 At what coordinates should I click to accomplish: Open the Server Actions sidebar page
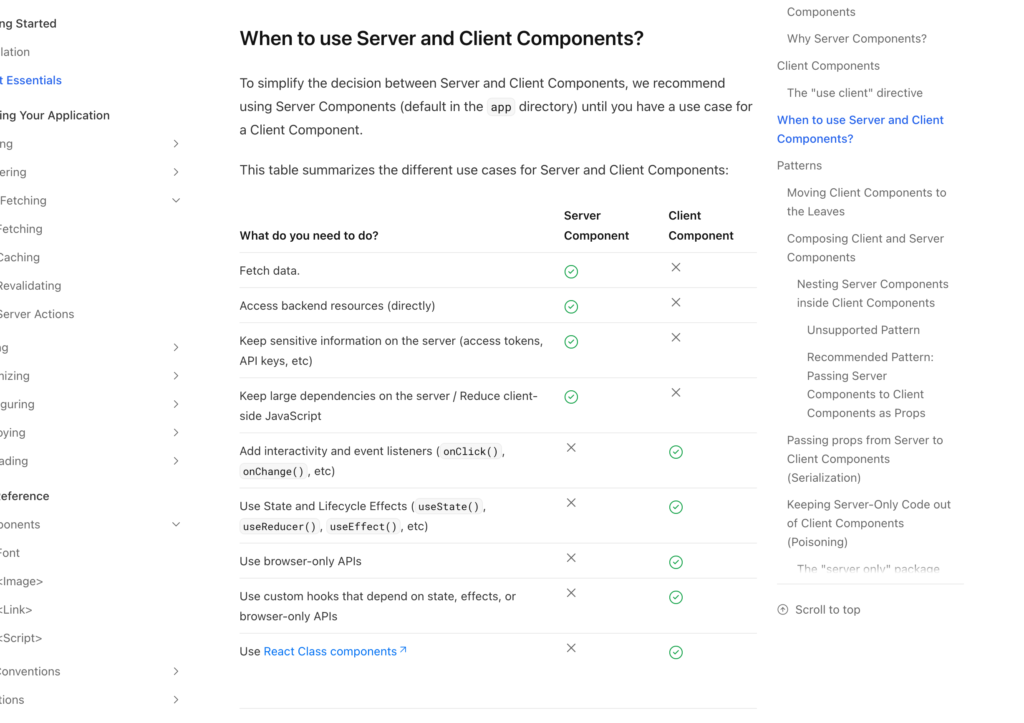click(x=37, y=314)
